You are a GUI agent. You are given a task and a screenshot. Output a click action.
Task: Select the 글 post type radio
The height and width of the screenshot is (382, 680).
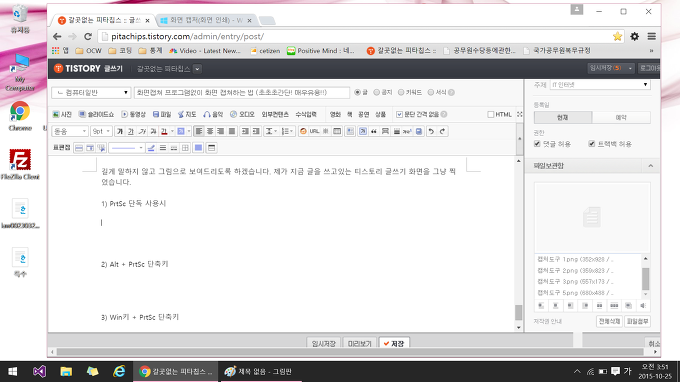(x=357, y=92)
